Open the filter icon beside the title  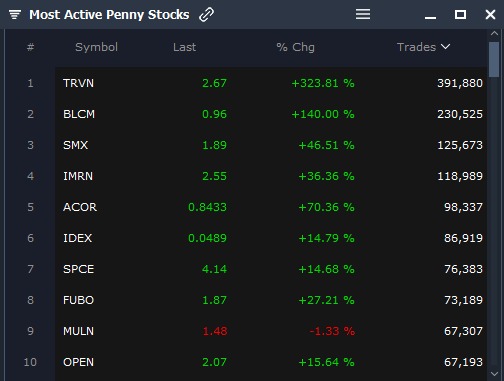pyautogui.click(x=15, y=14)
